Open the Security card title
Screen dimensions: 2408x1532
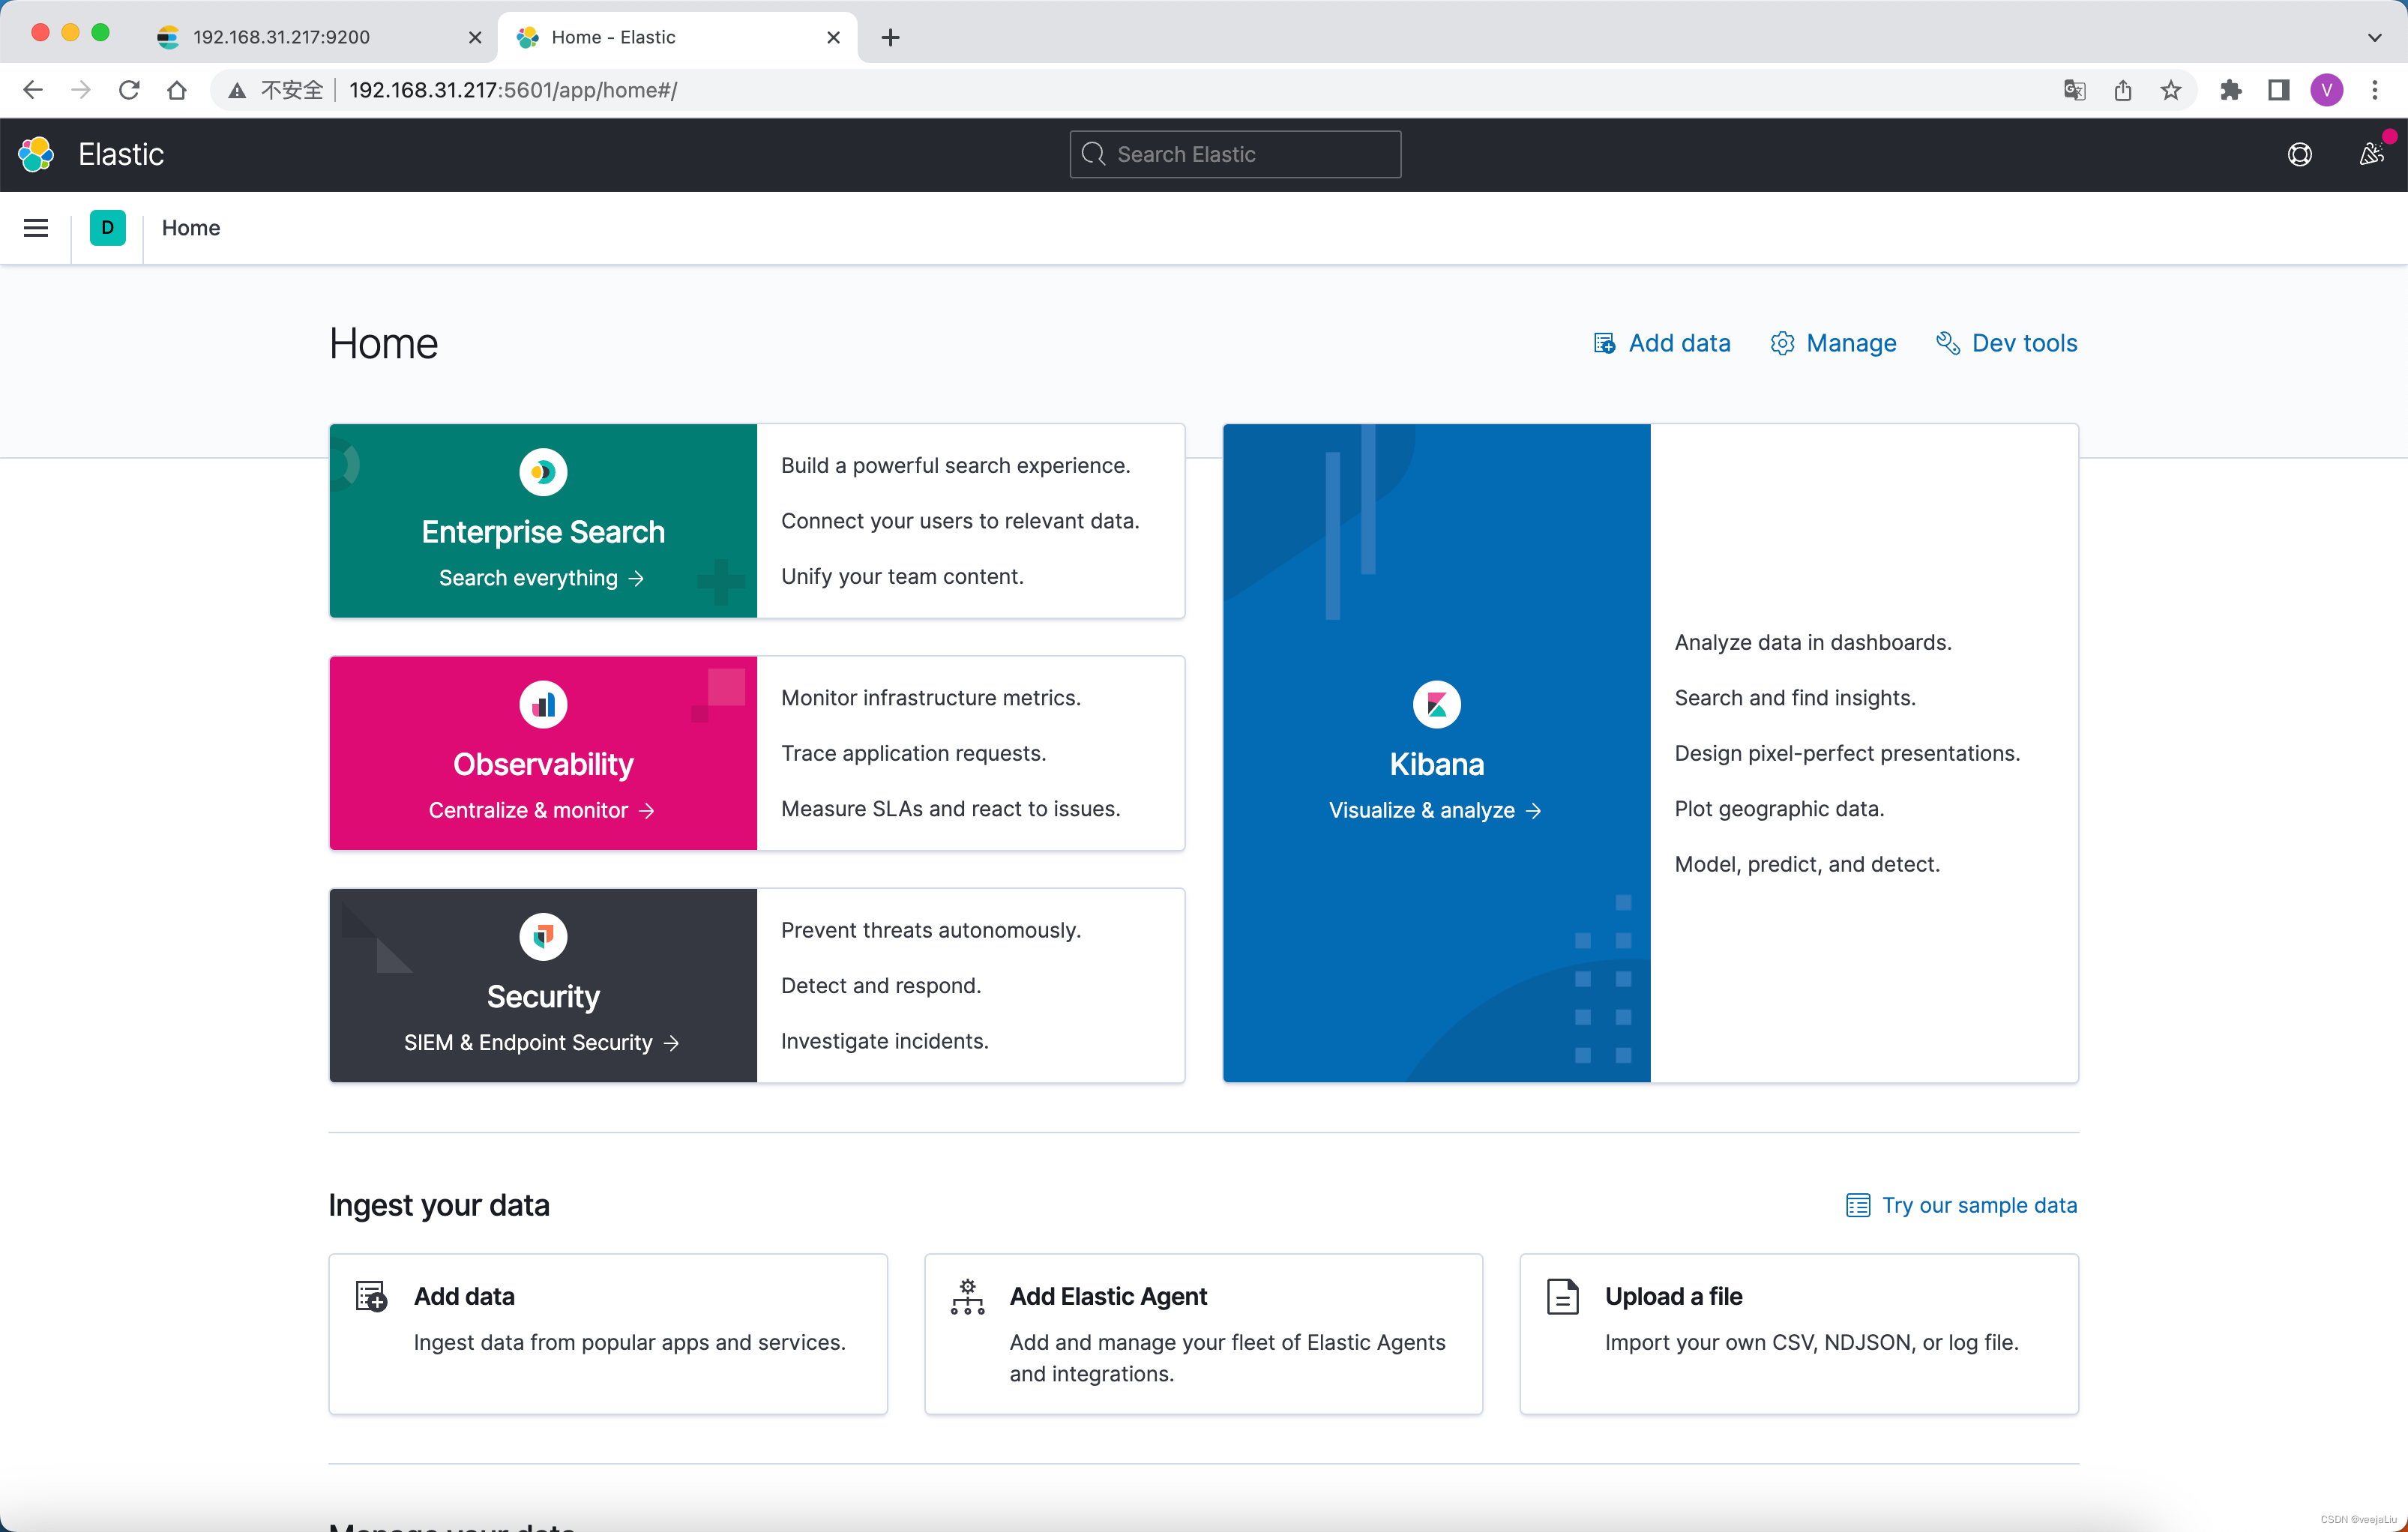click(543, 996)
